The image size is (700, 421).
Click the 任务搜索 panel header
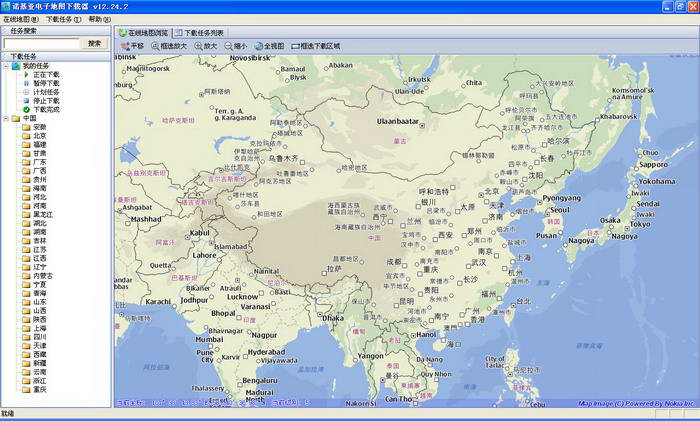(56, 31)
